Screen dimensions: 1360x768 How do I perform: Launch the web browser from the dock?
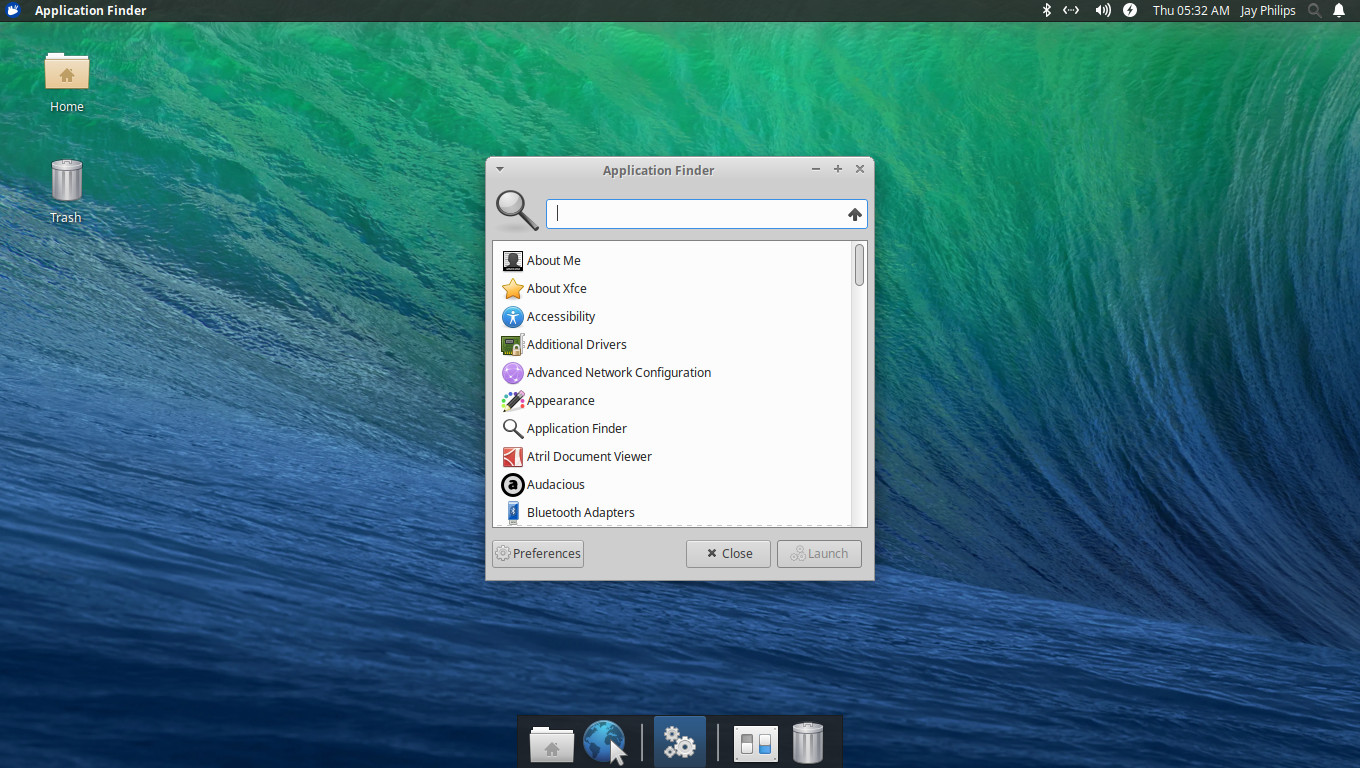tap(604, 743)
